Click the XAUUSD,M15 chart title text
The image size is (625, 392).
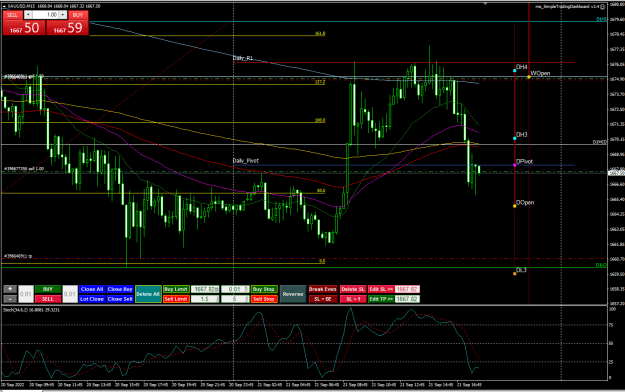(x=22, y=6)
